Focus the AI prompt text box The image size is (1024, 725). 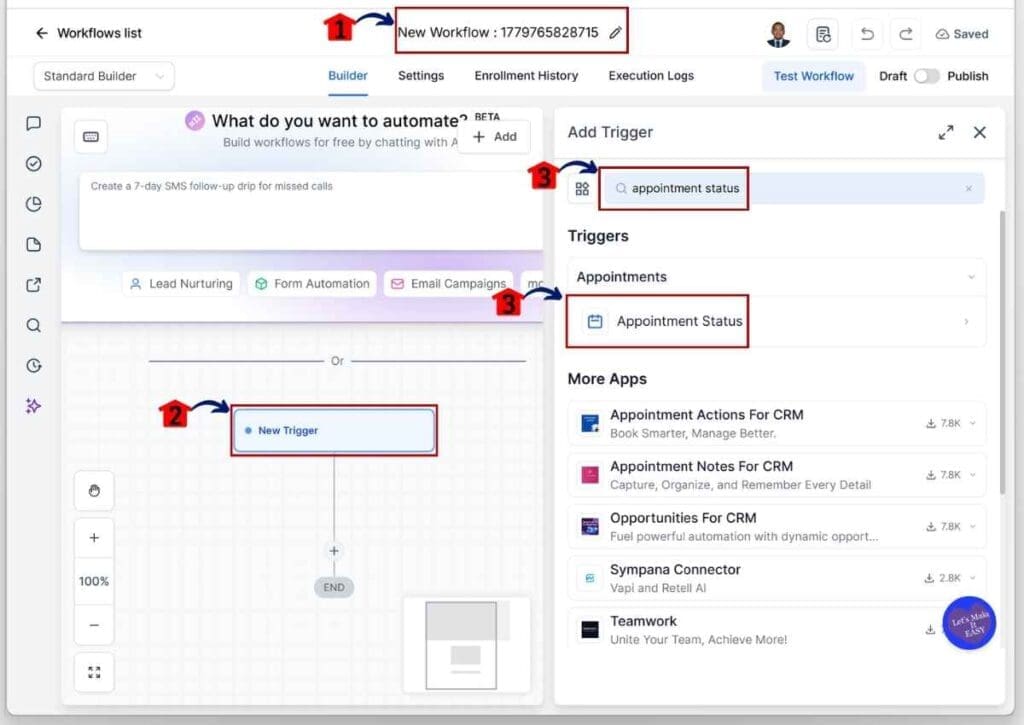pos(311,211)
